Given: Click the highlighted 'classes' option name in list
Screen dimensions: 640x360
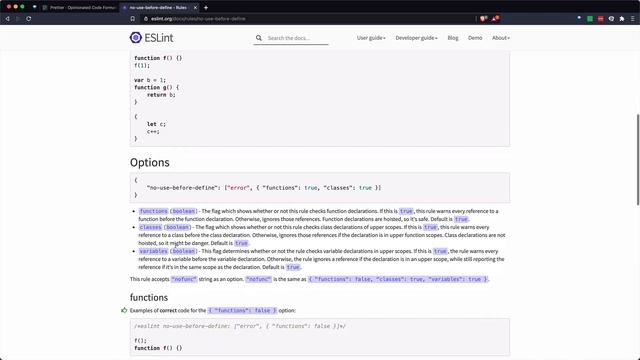Looking at the screenshot, I should click(x=150, y=227).
